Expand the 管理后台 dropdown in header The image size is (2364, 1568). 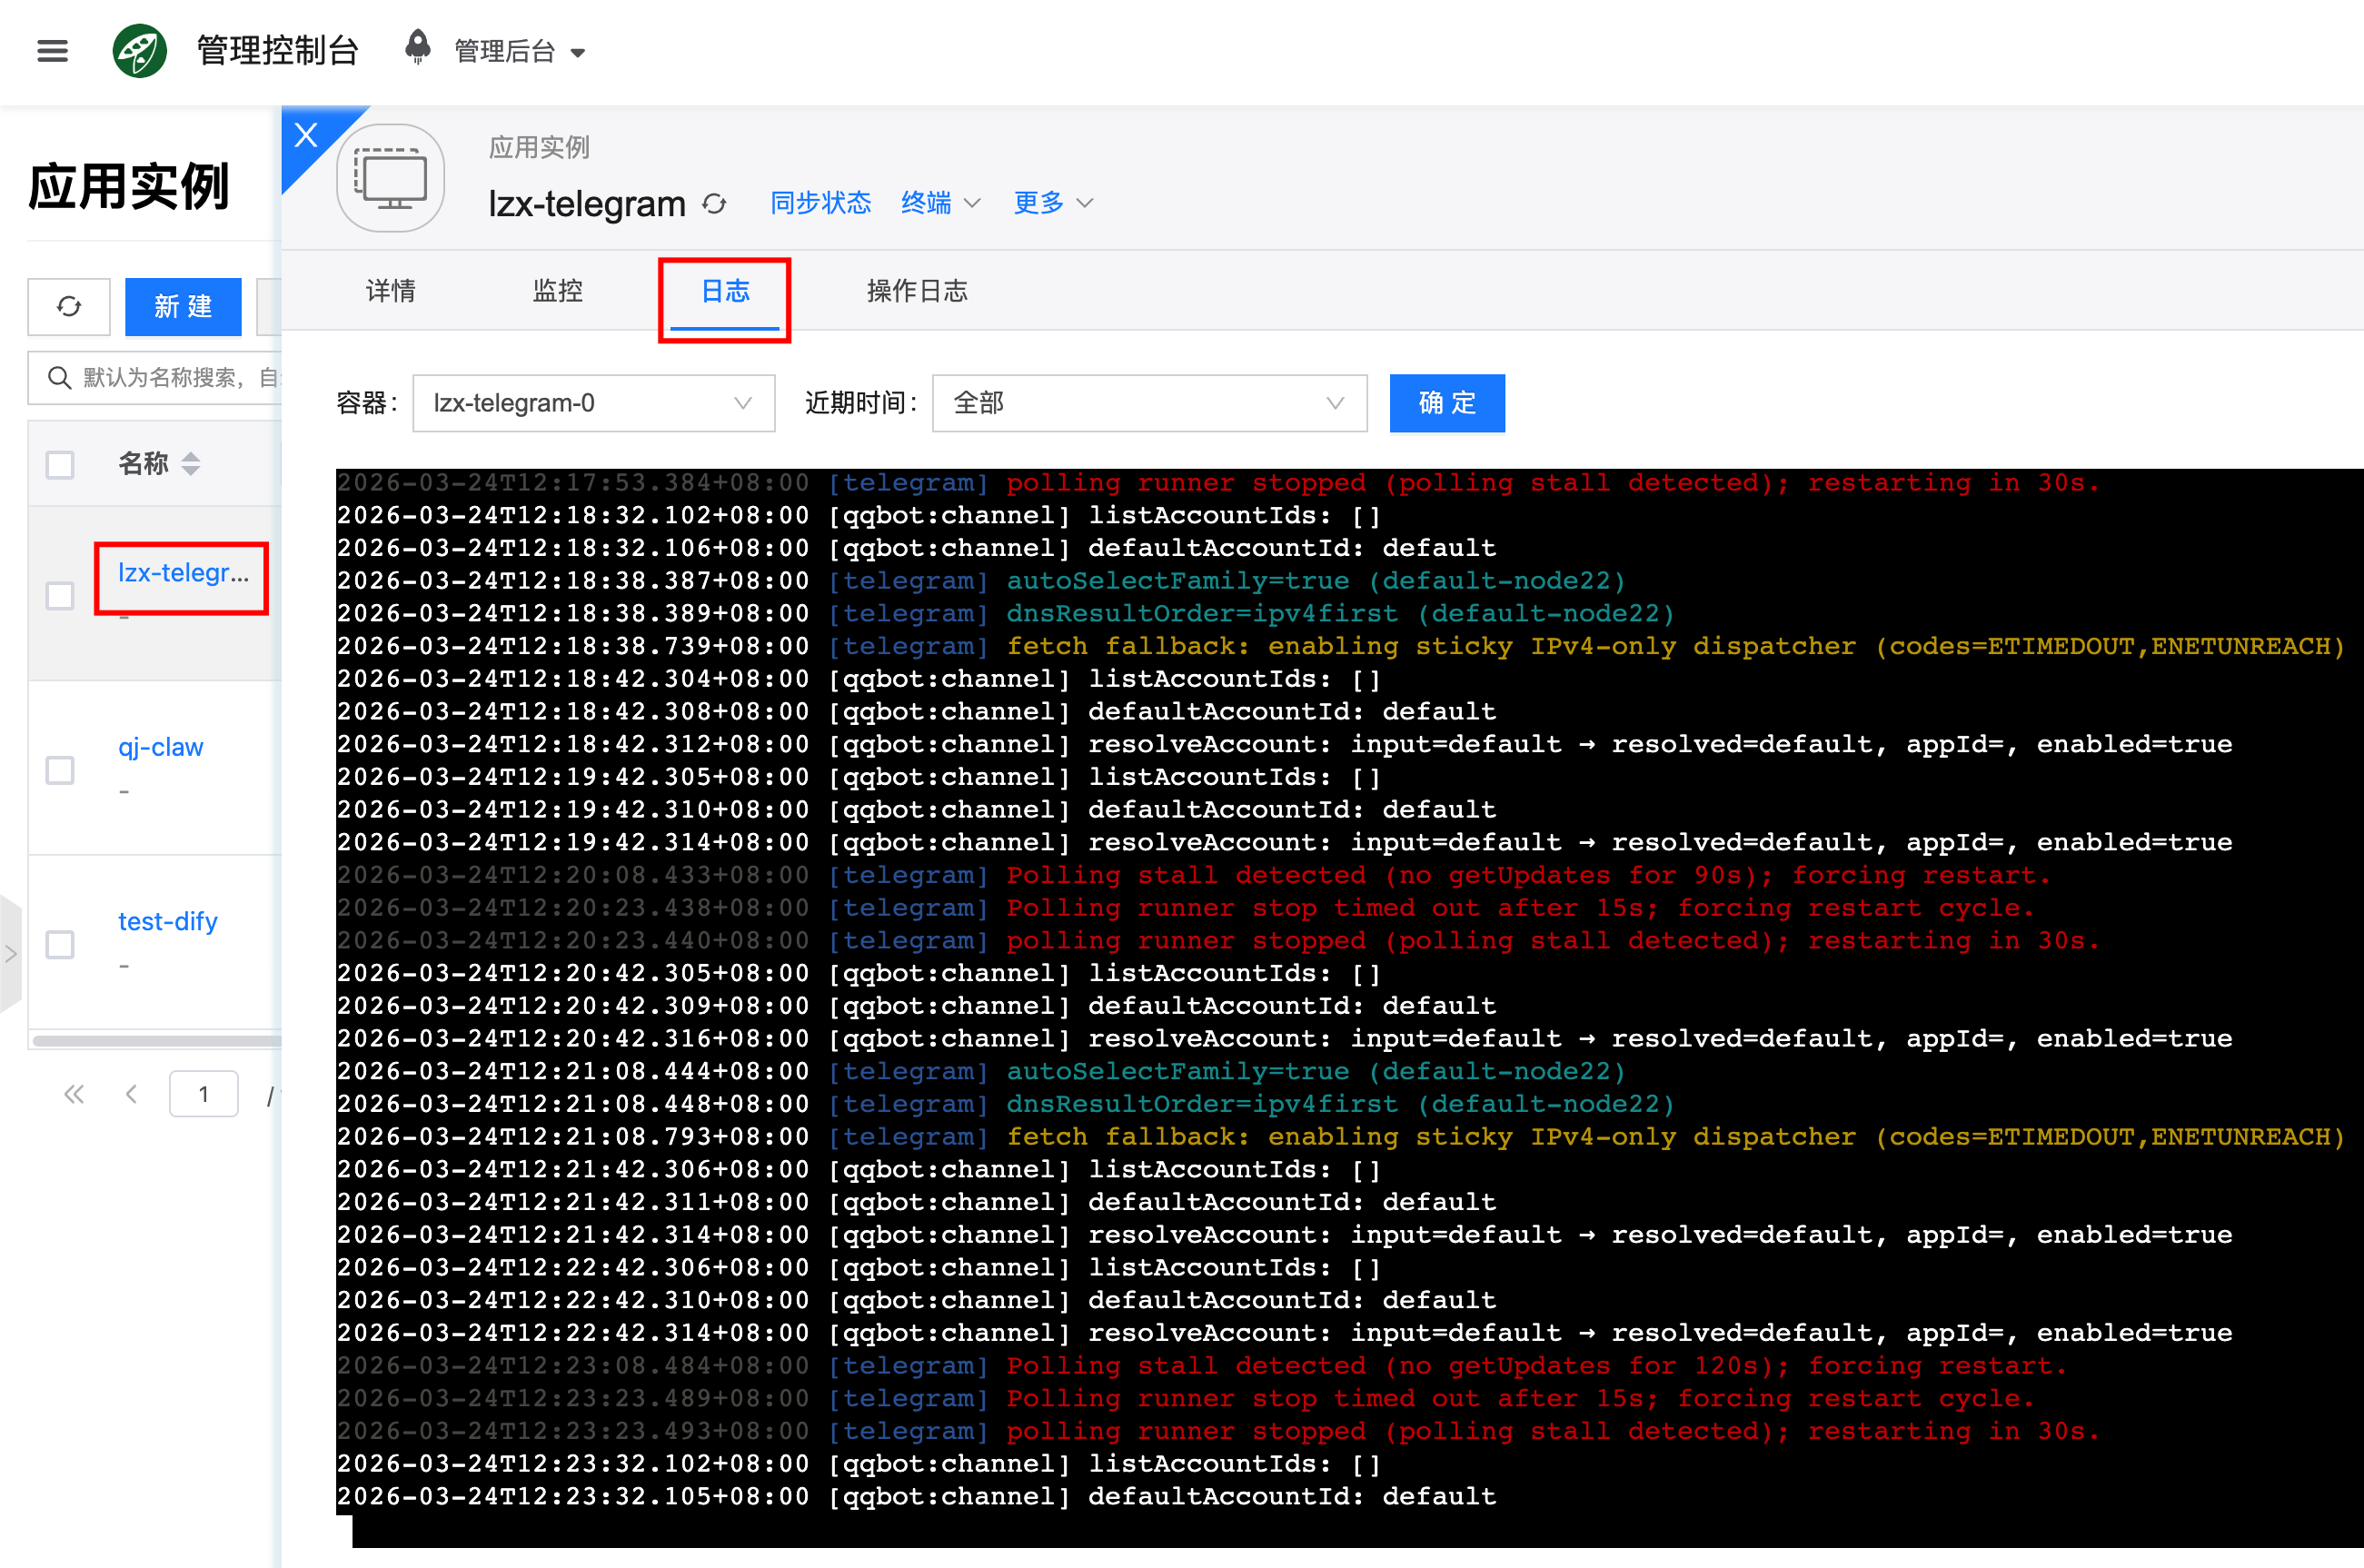coord(518,52)
